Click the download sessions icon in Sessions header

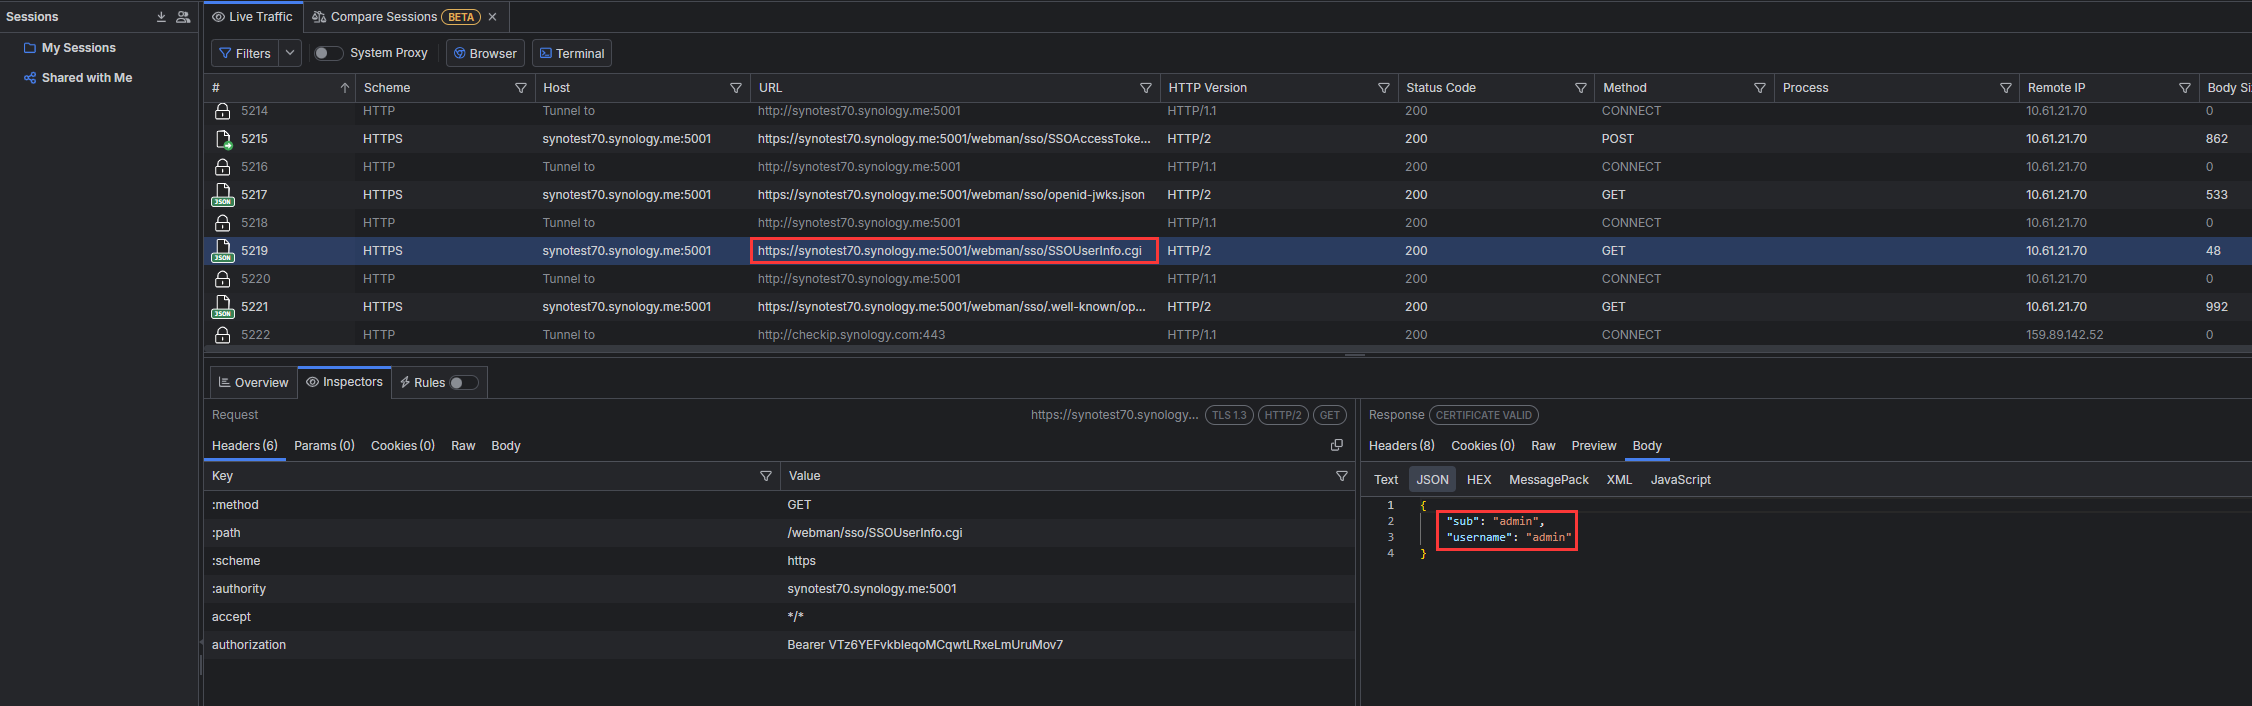(161, 17)
